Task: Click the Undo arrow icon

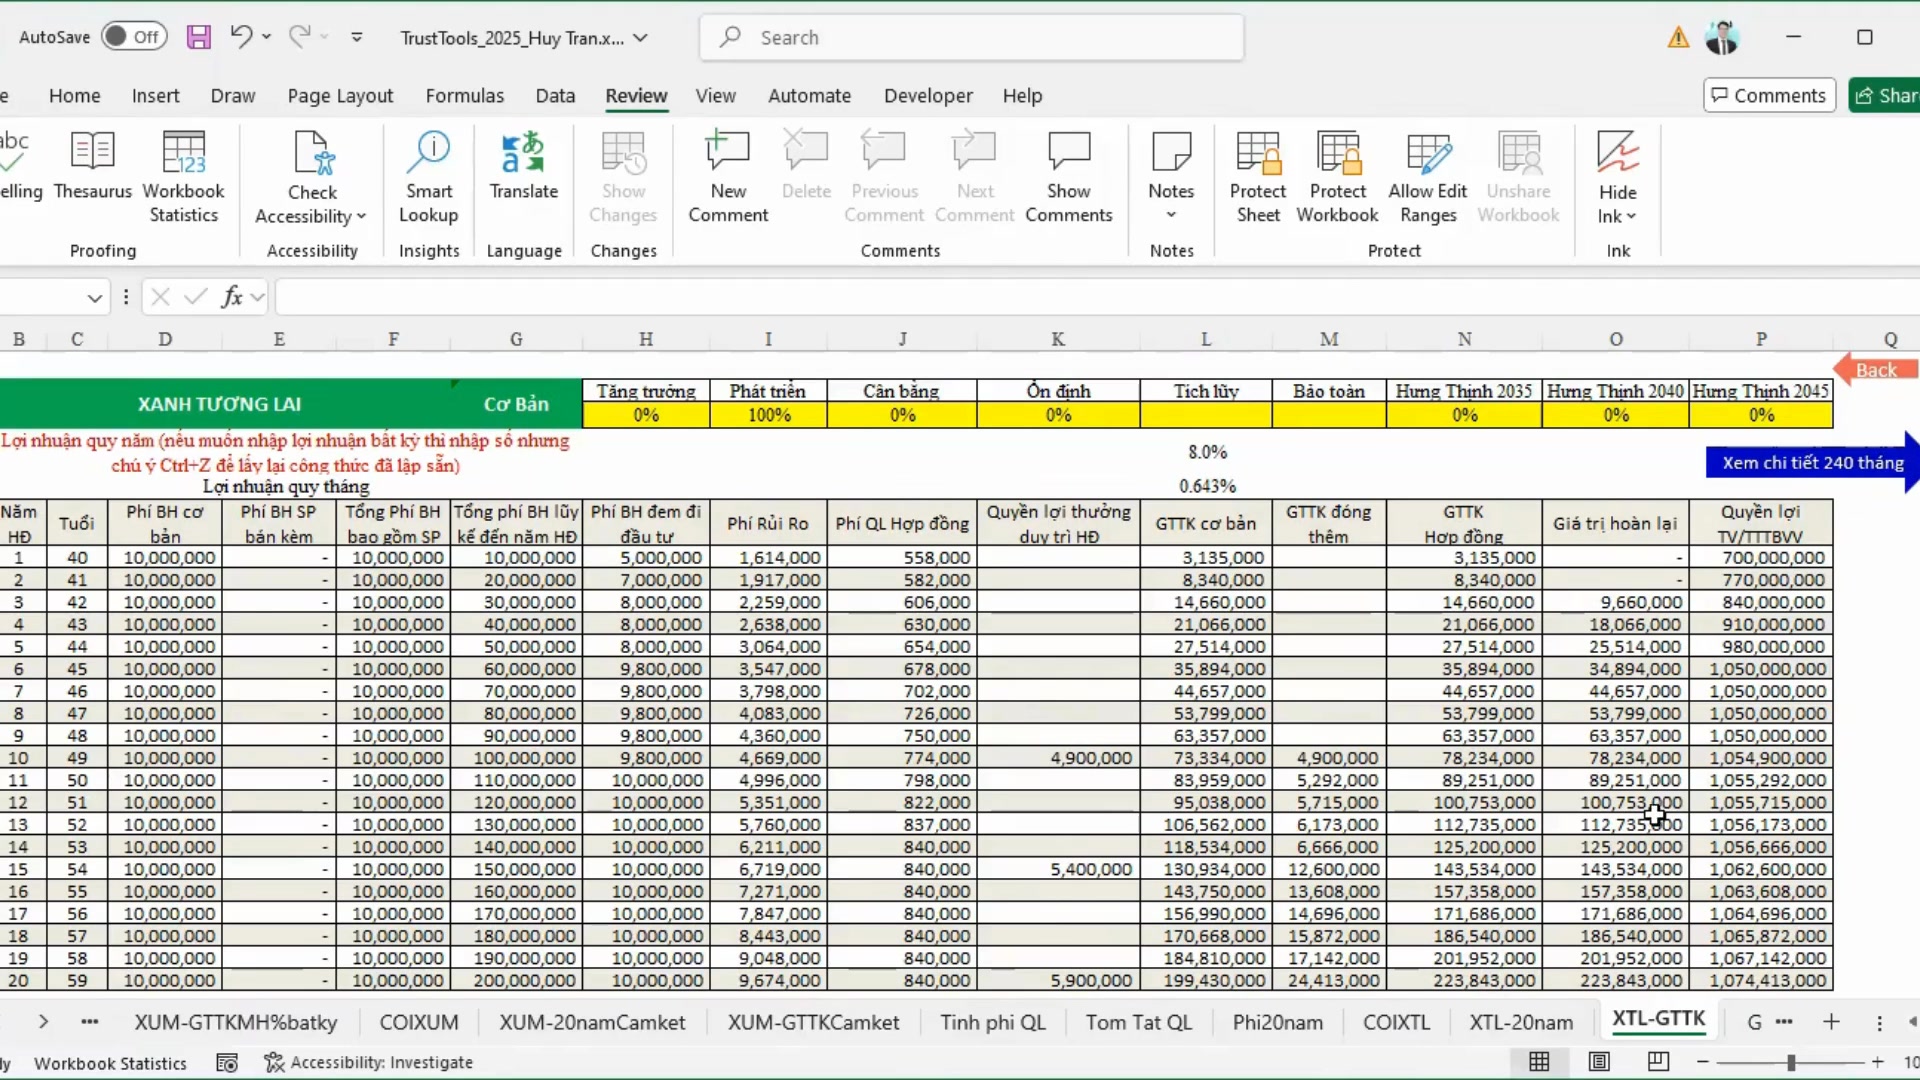Action: coord(240,36)
